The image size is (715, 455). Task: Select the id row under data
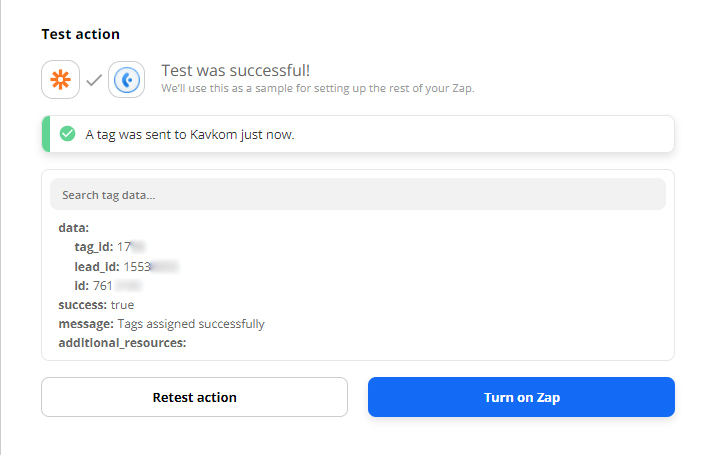tap(96, 286)
